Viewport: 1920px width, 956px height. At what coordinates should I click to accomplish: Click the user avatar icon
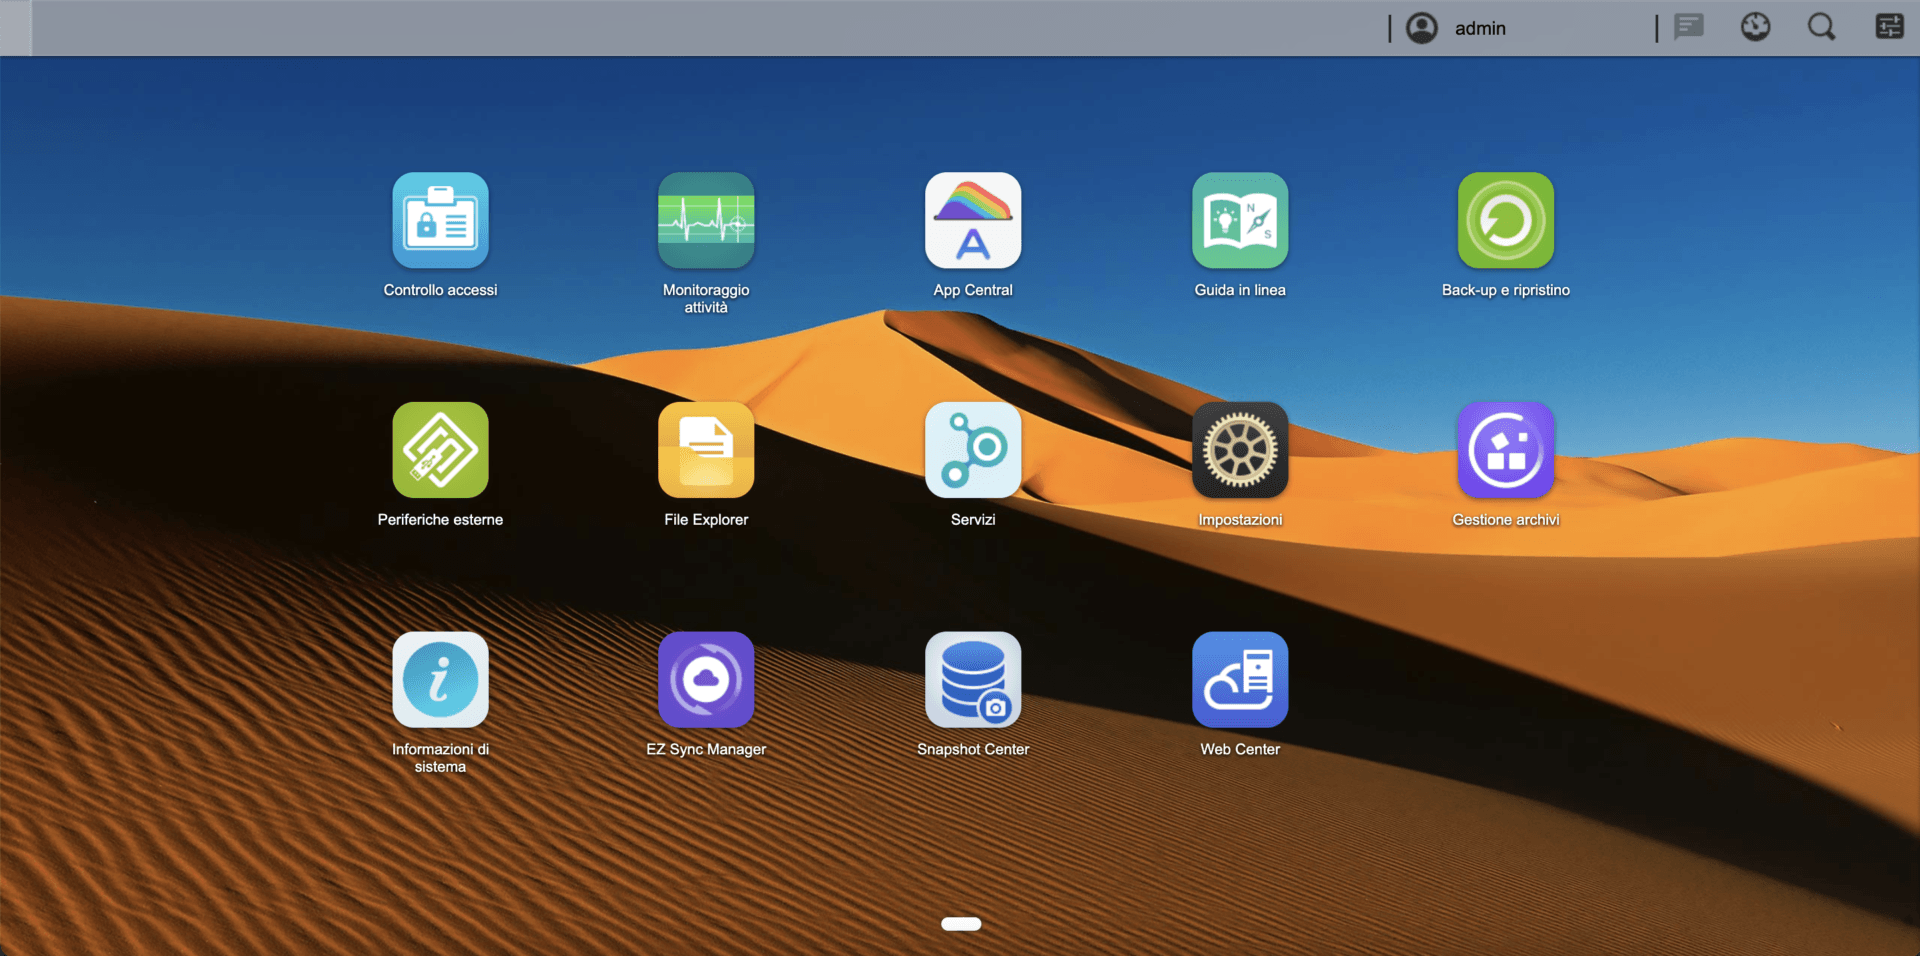pyautogui.click(x=1422, y=28)
